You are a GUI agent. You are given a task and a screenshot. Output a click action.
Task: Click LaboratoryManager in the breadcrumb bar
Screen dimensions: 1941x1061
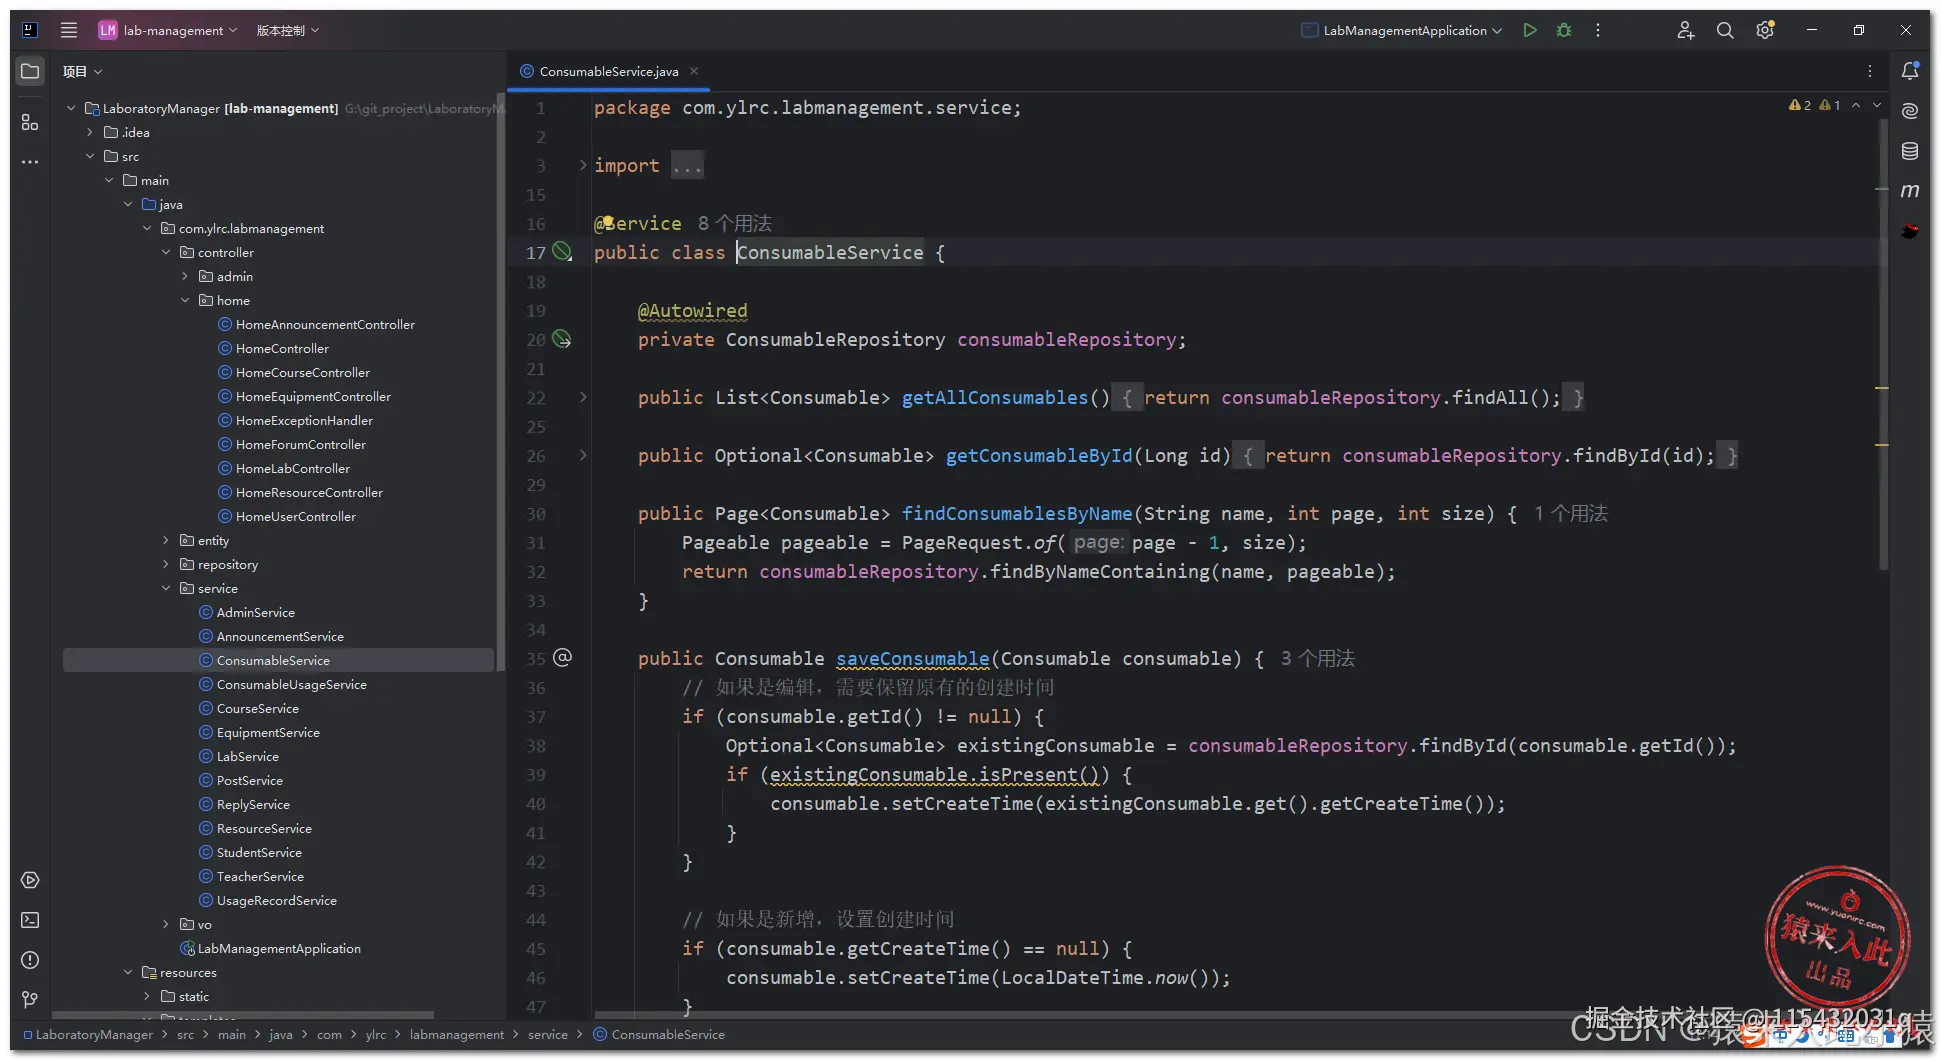(x=94, y=1035)
